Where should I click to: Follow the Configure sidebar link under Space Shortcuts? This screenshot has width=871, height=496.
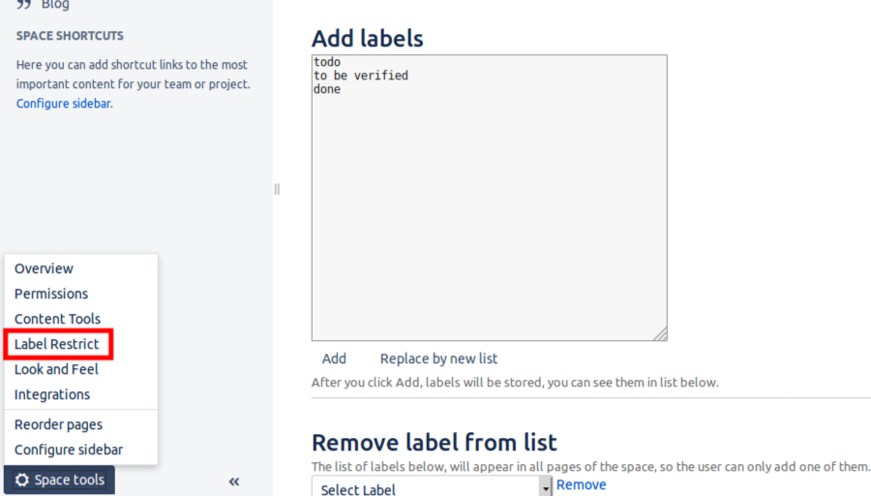[63, 103]
